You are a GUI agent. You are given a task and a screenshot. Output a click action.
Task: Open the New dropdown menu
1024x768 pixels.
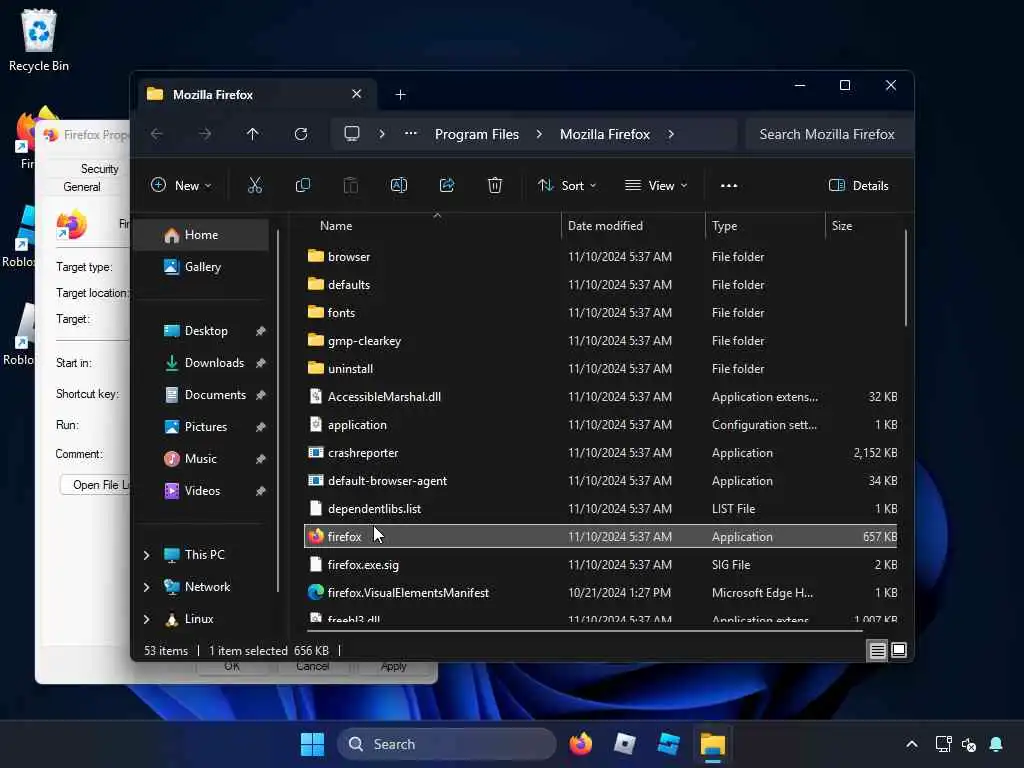[181, 185]
